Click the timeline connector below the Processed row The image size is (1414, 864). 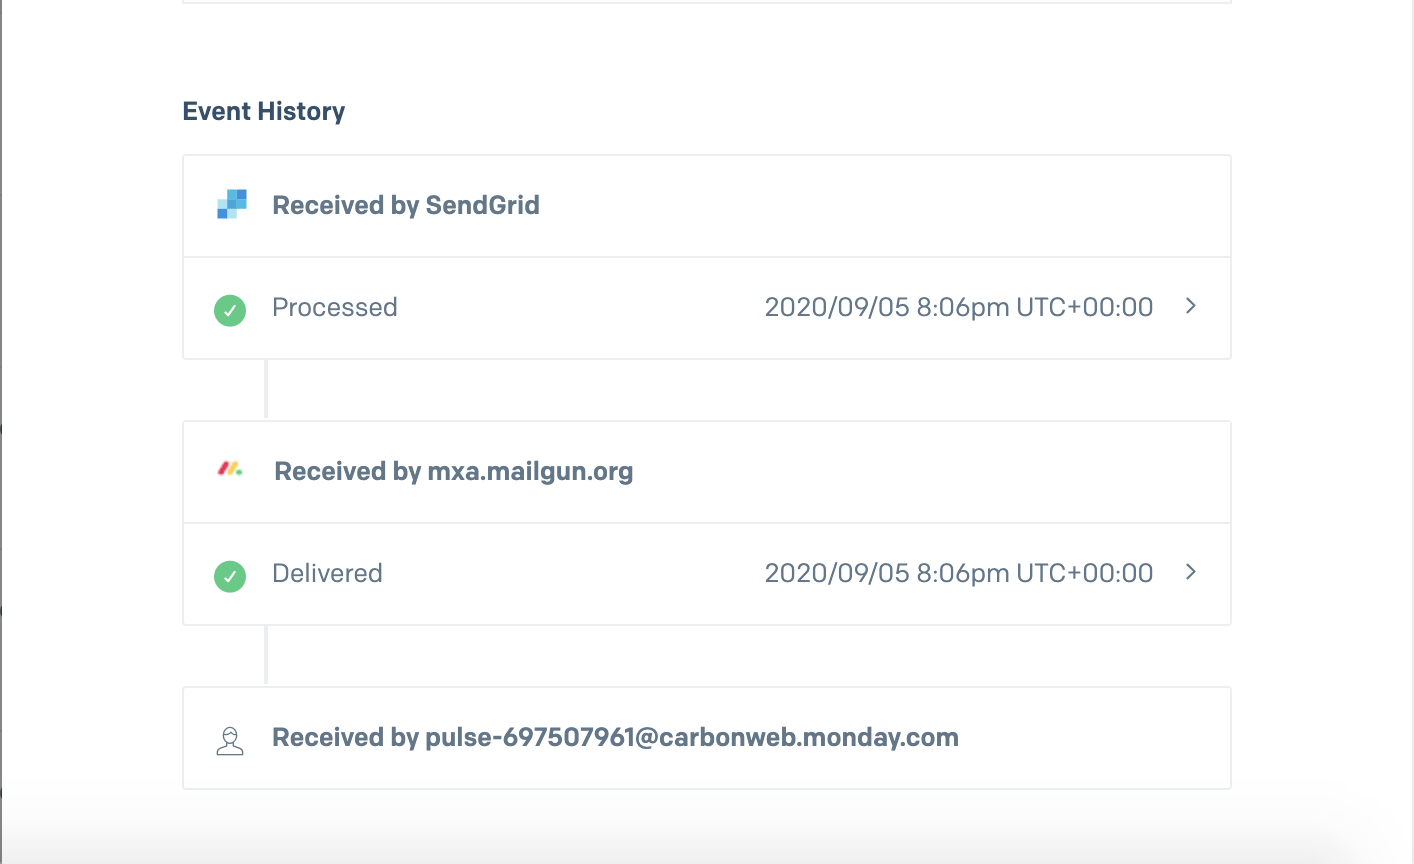[266, 389]
